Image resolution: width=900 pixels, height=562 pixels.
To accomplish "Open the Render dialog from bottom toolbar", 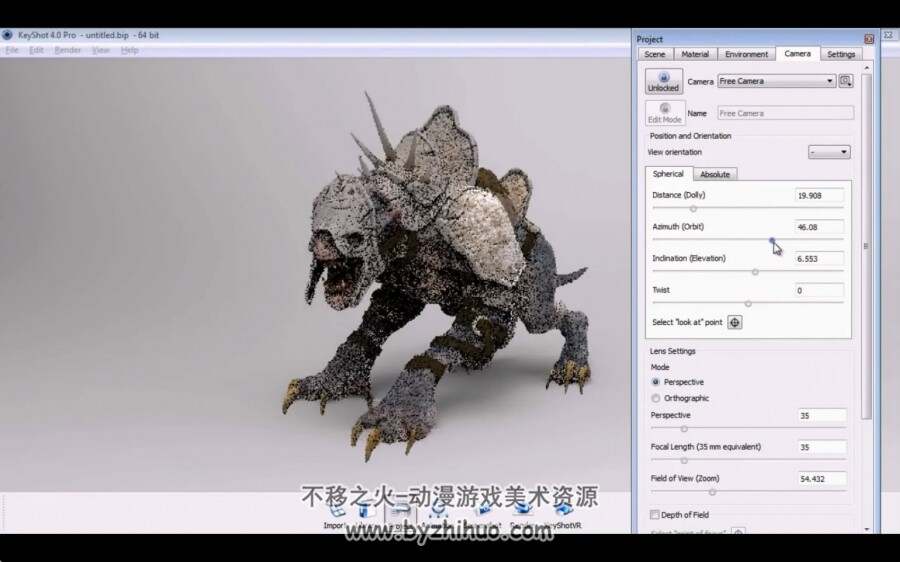I will point(522,515).
